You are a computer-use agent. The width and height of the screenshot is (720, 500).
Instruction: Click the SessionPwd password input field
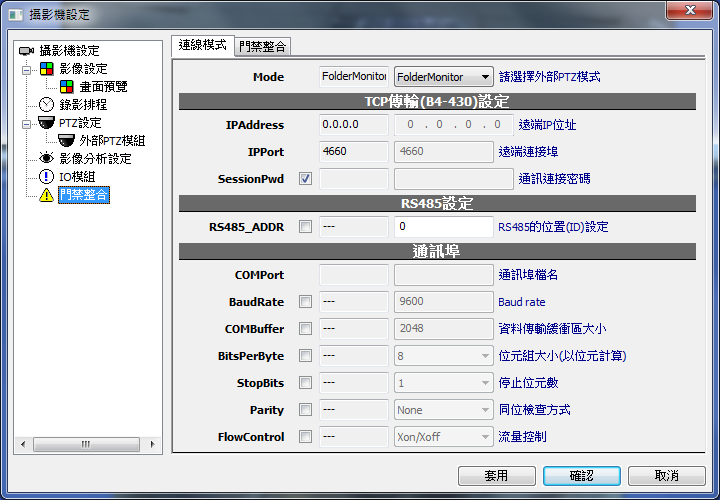(x=454, y=179)
